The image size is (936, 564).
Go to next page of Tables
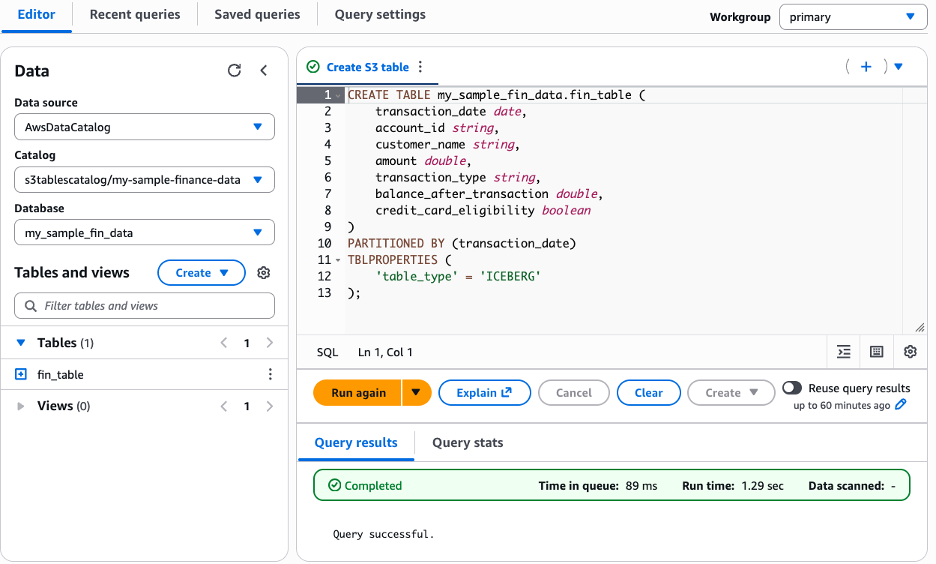(x=269, y=343)
